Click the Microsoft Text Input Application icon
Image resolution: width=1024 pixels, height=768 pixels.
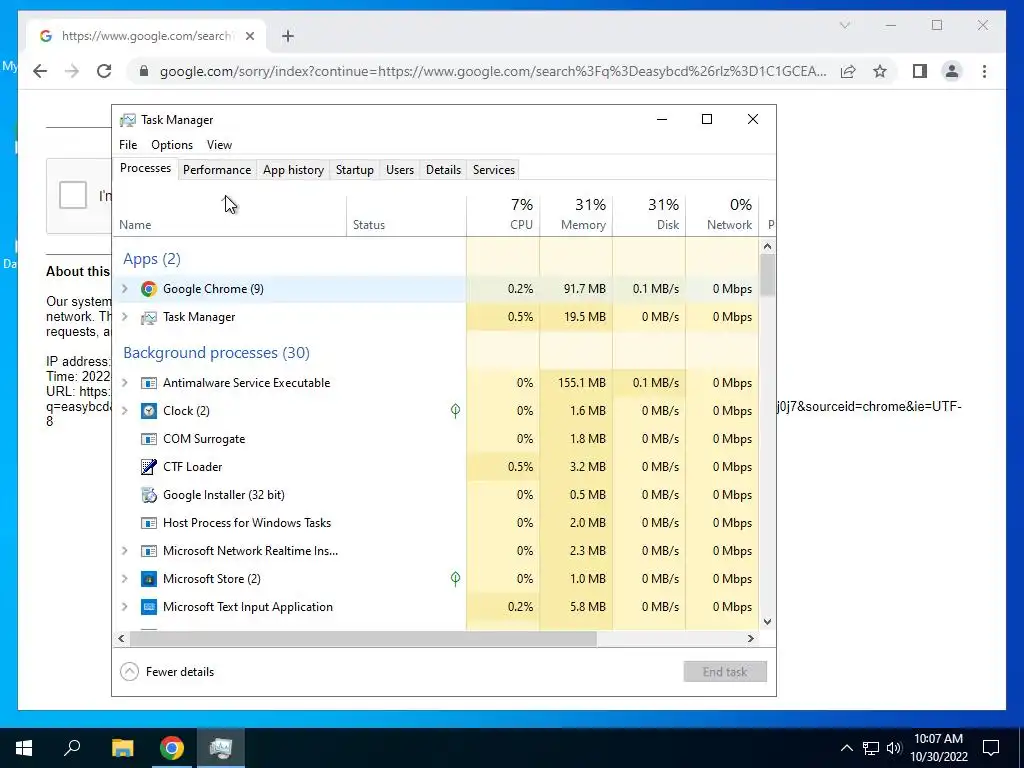point(149,607)
